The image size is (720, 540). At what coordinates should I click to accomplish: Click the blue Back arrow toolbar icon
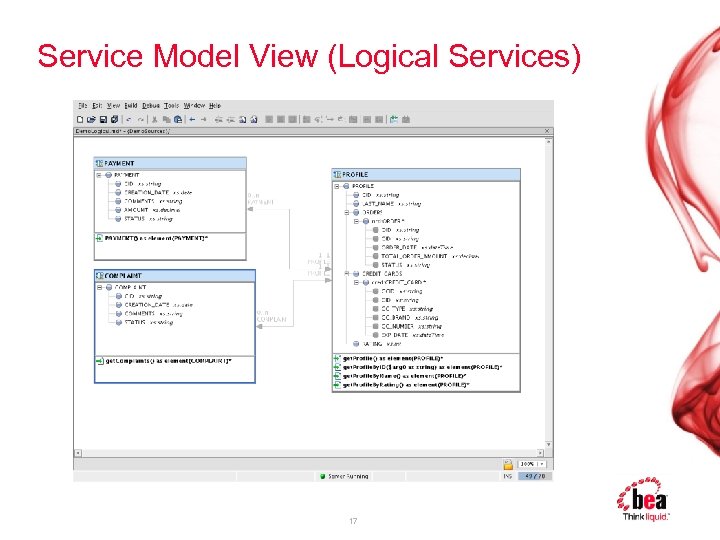[192, 119]
